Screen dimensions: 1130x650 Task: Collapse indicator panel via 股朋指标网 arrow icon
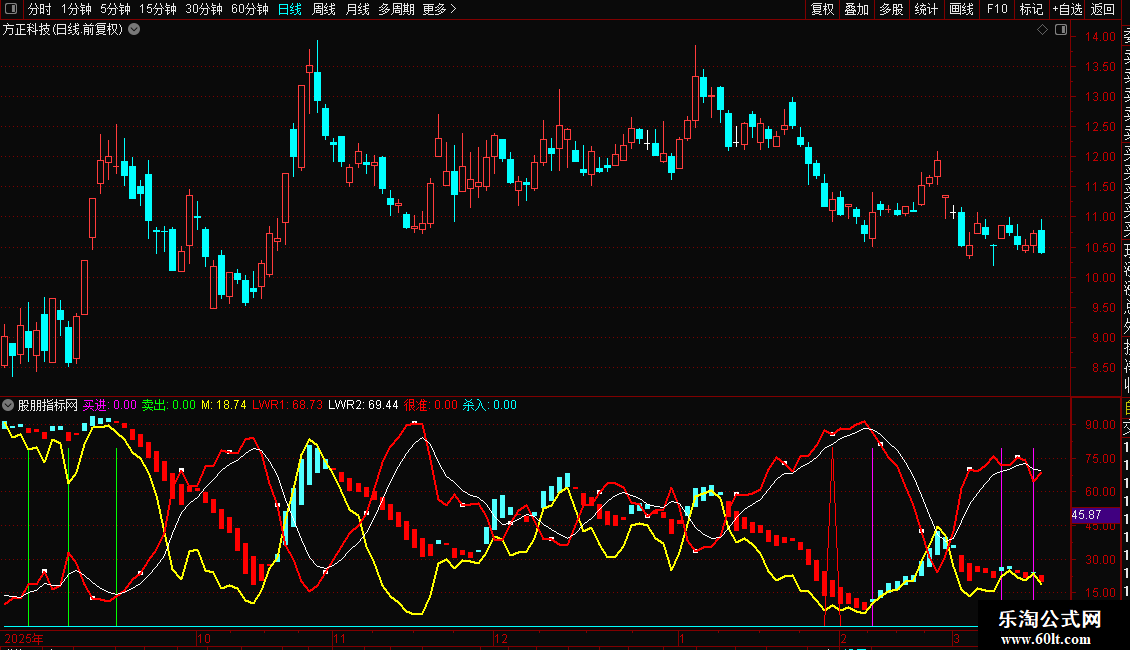point(8,405)
